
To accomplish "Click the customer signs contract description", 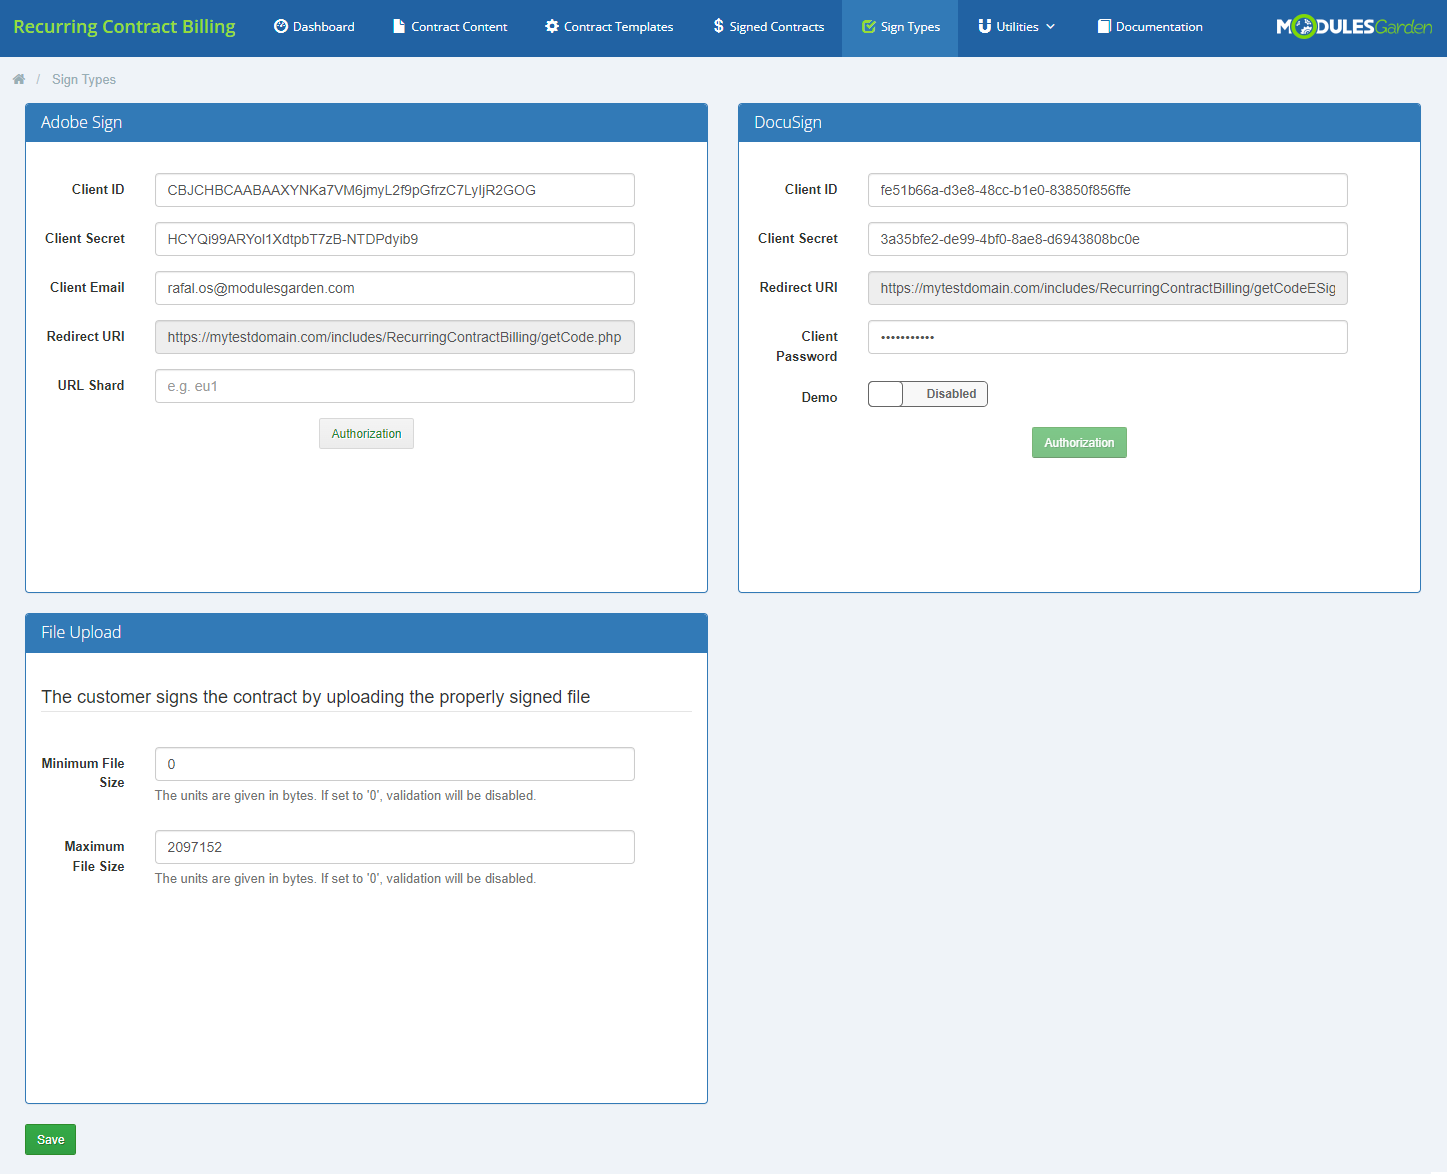I will [x=316, y=697].
